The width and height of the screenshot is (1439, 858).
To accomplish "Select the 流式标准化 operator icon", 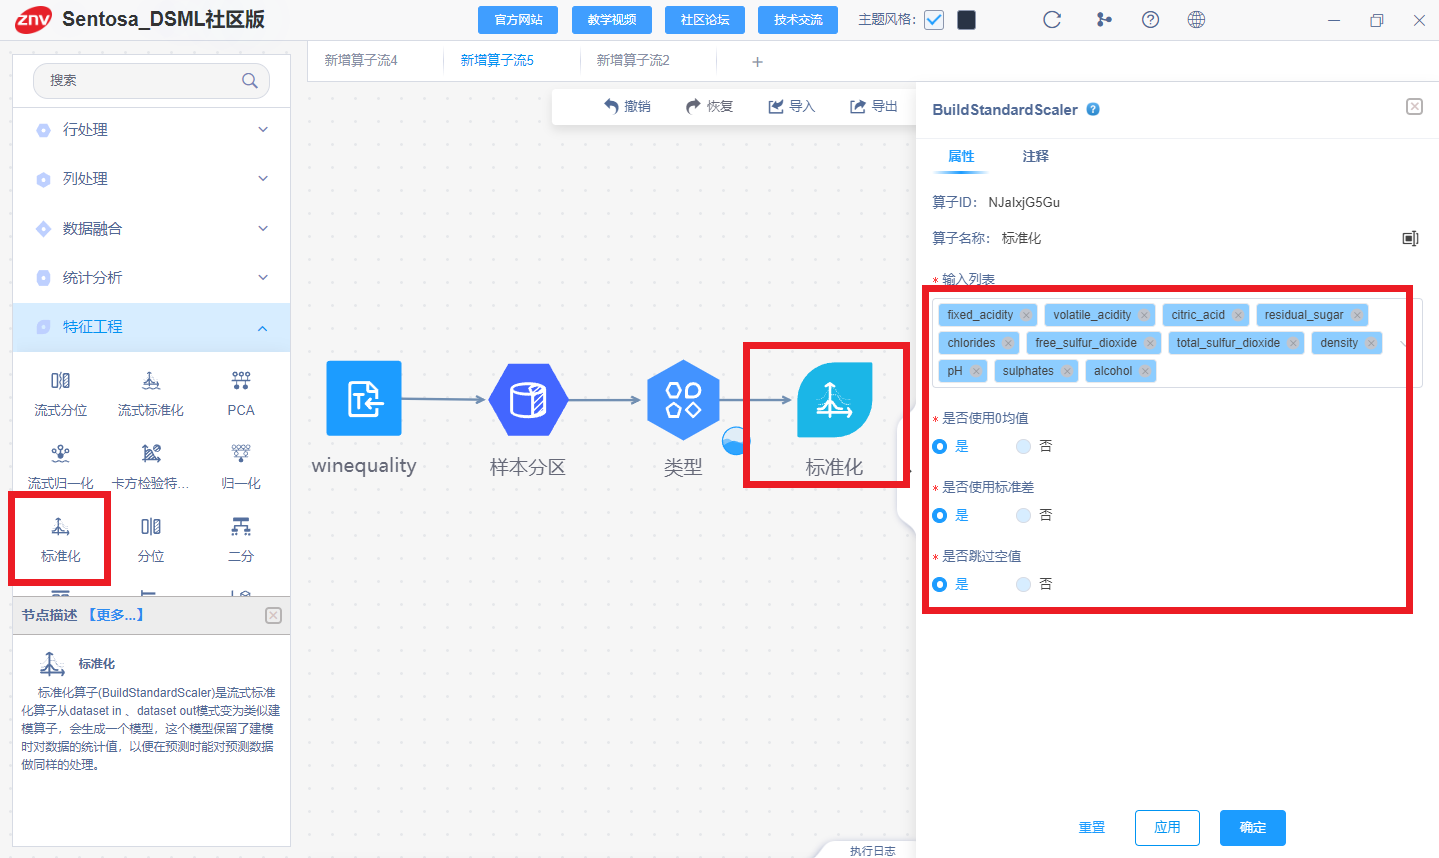I will [x=151, y=381].
